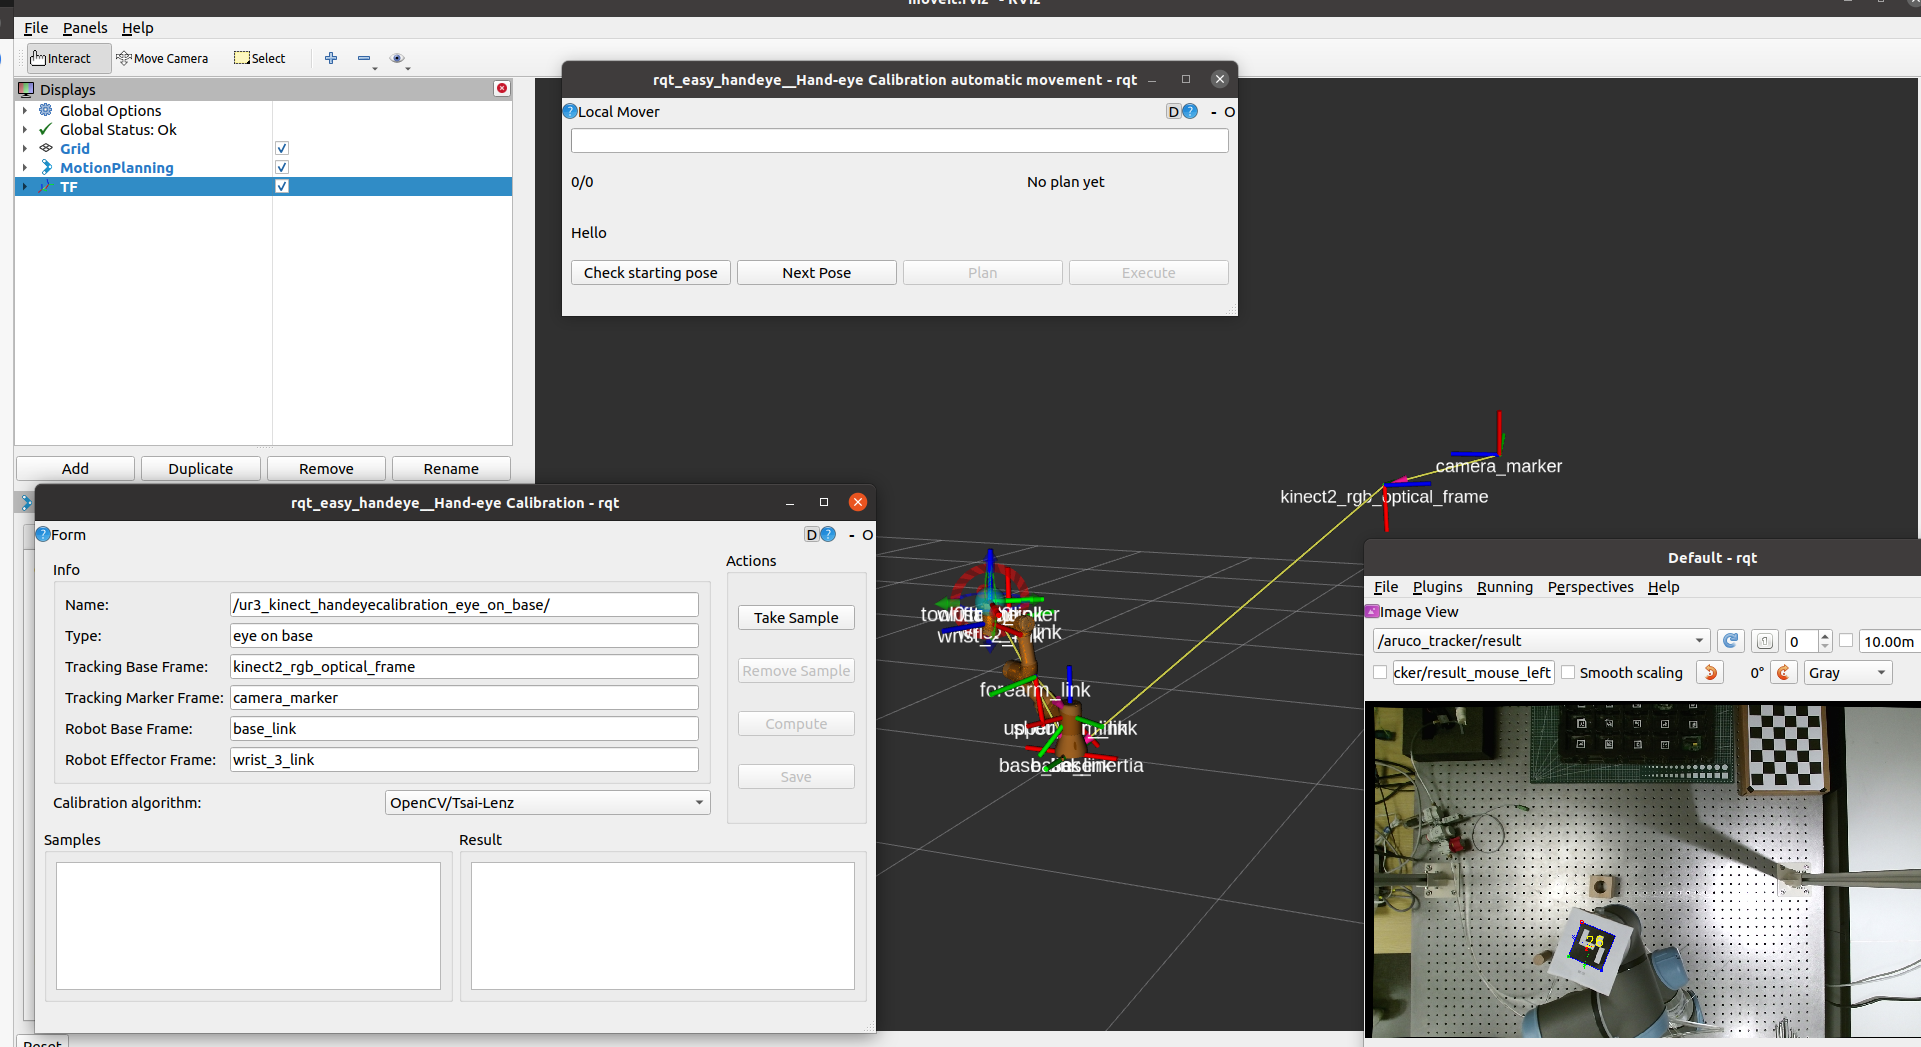This screenshot has height=1047, width=1921.
Task: Click the Result text box
Action: point(663,926)
